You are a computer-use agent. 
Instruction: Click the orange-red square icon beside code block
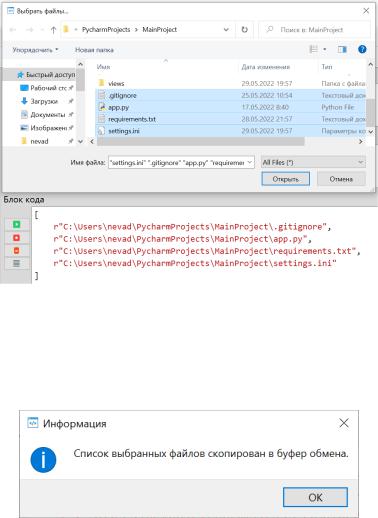[x=16, y=251]
